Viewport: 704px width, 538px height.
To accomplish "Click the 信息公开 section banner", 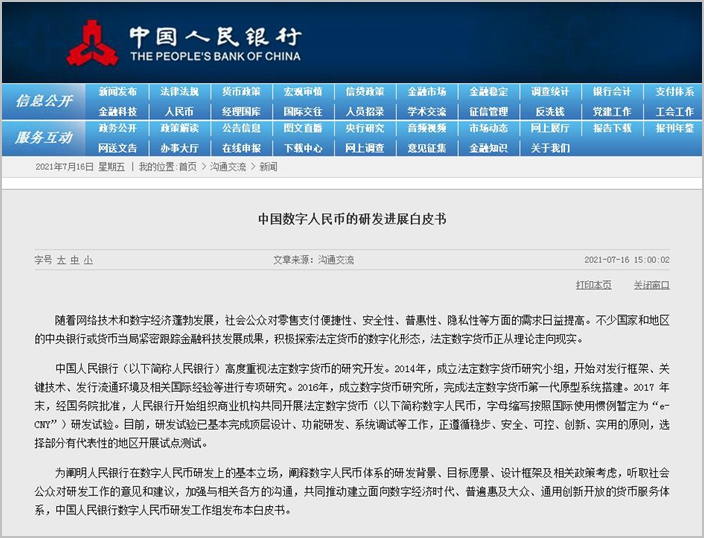I will 44,101.
